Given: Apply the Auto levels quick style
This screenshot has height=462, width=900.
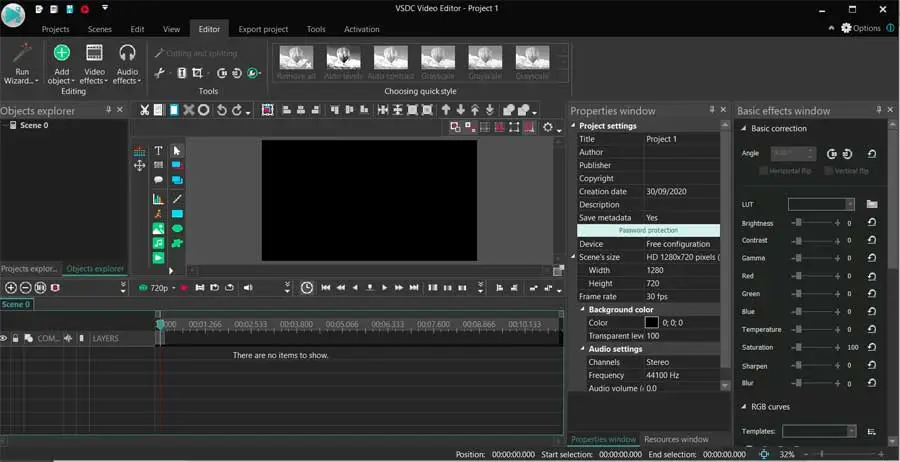Looking at the screenshot, I should point(344,61).
